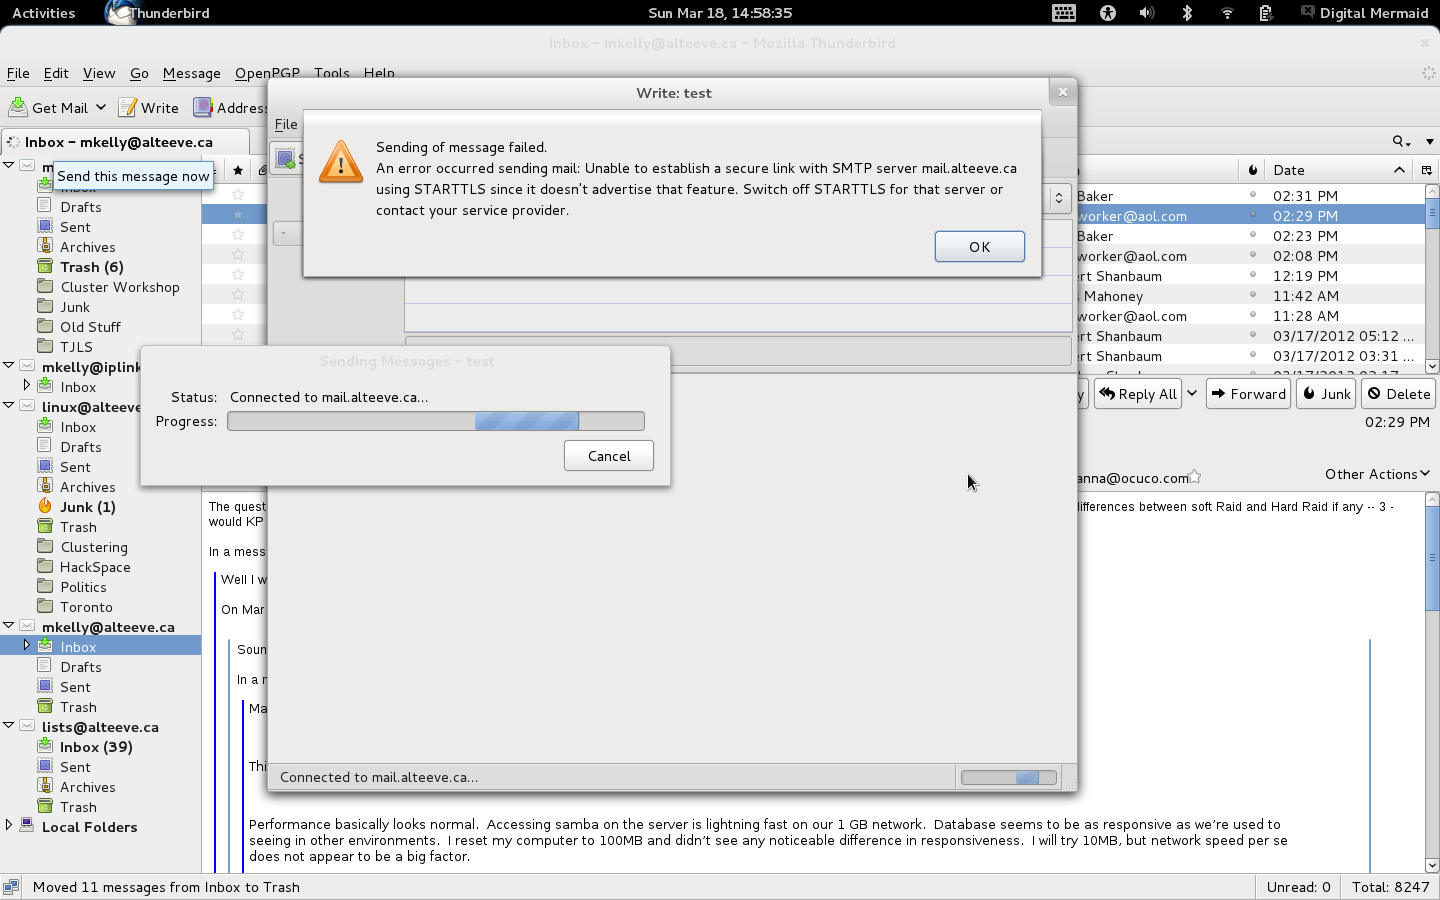
Task: Select the Old Stuff folder
Action: click(90, 327)
